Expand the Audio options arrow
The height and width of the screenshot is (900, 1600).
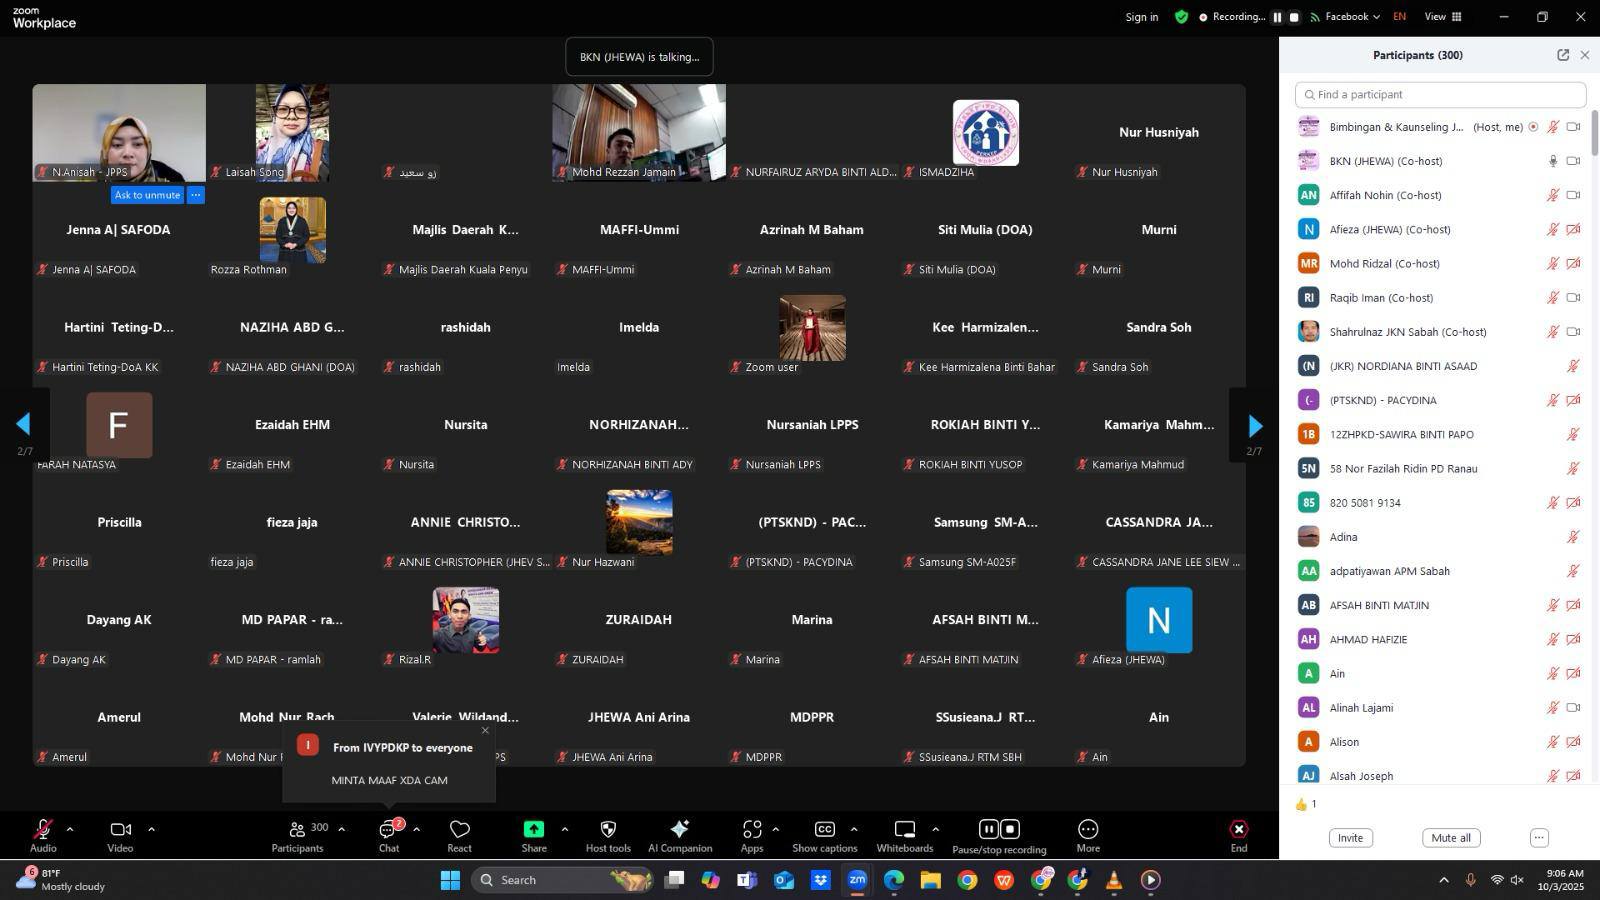69,829
